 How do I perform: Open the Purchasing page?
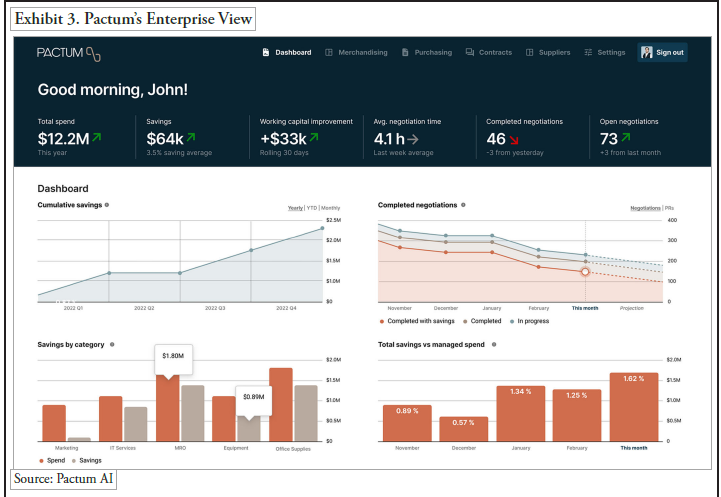pos(427,52)
